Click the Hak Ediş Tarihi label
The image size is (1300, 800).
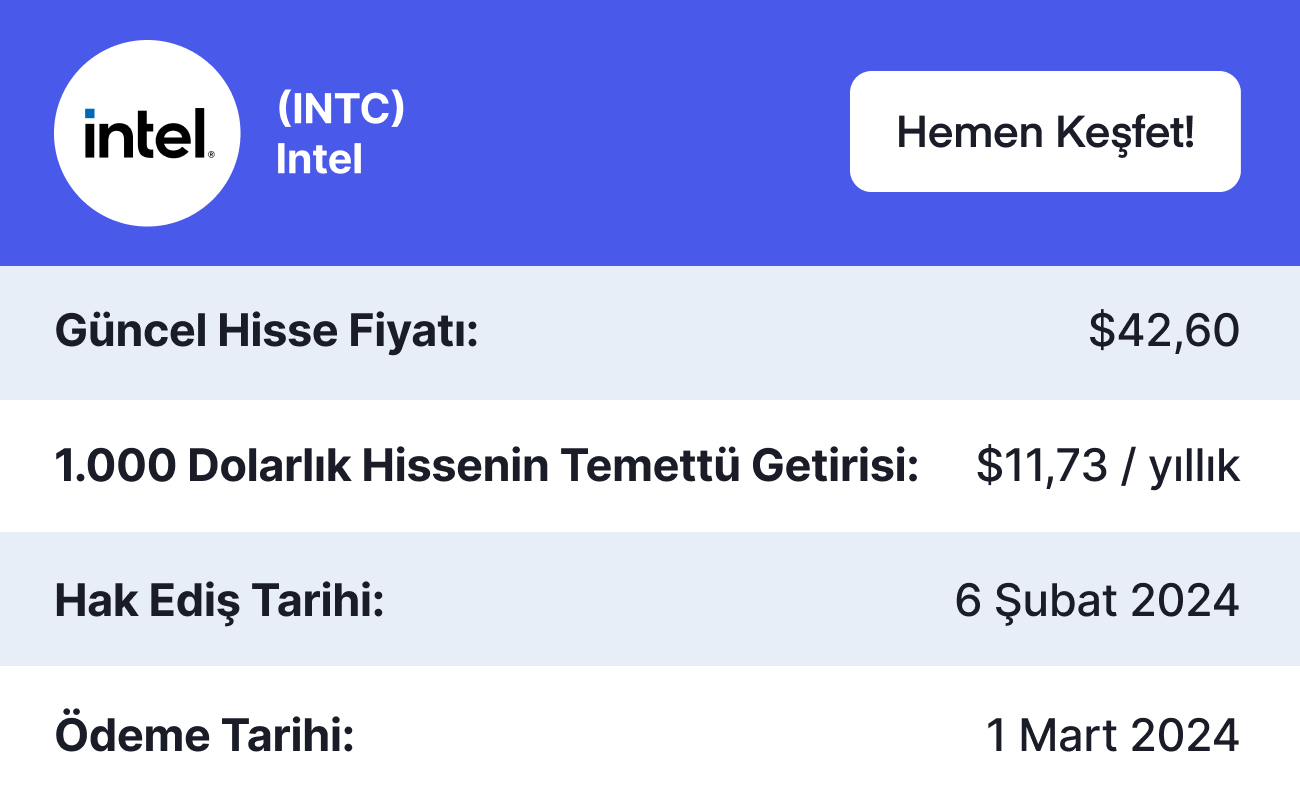tap(220, 600)
